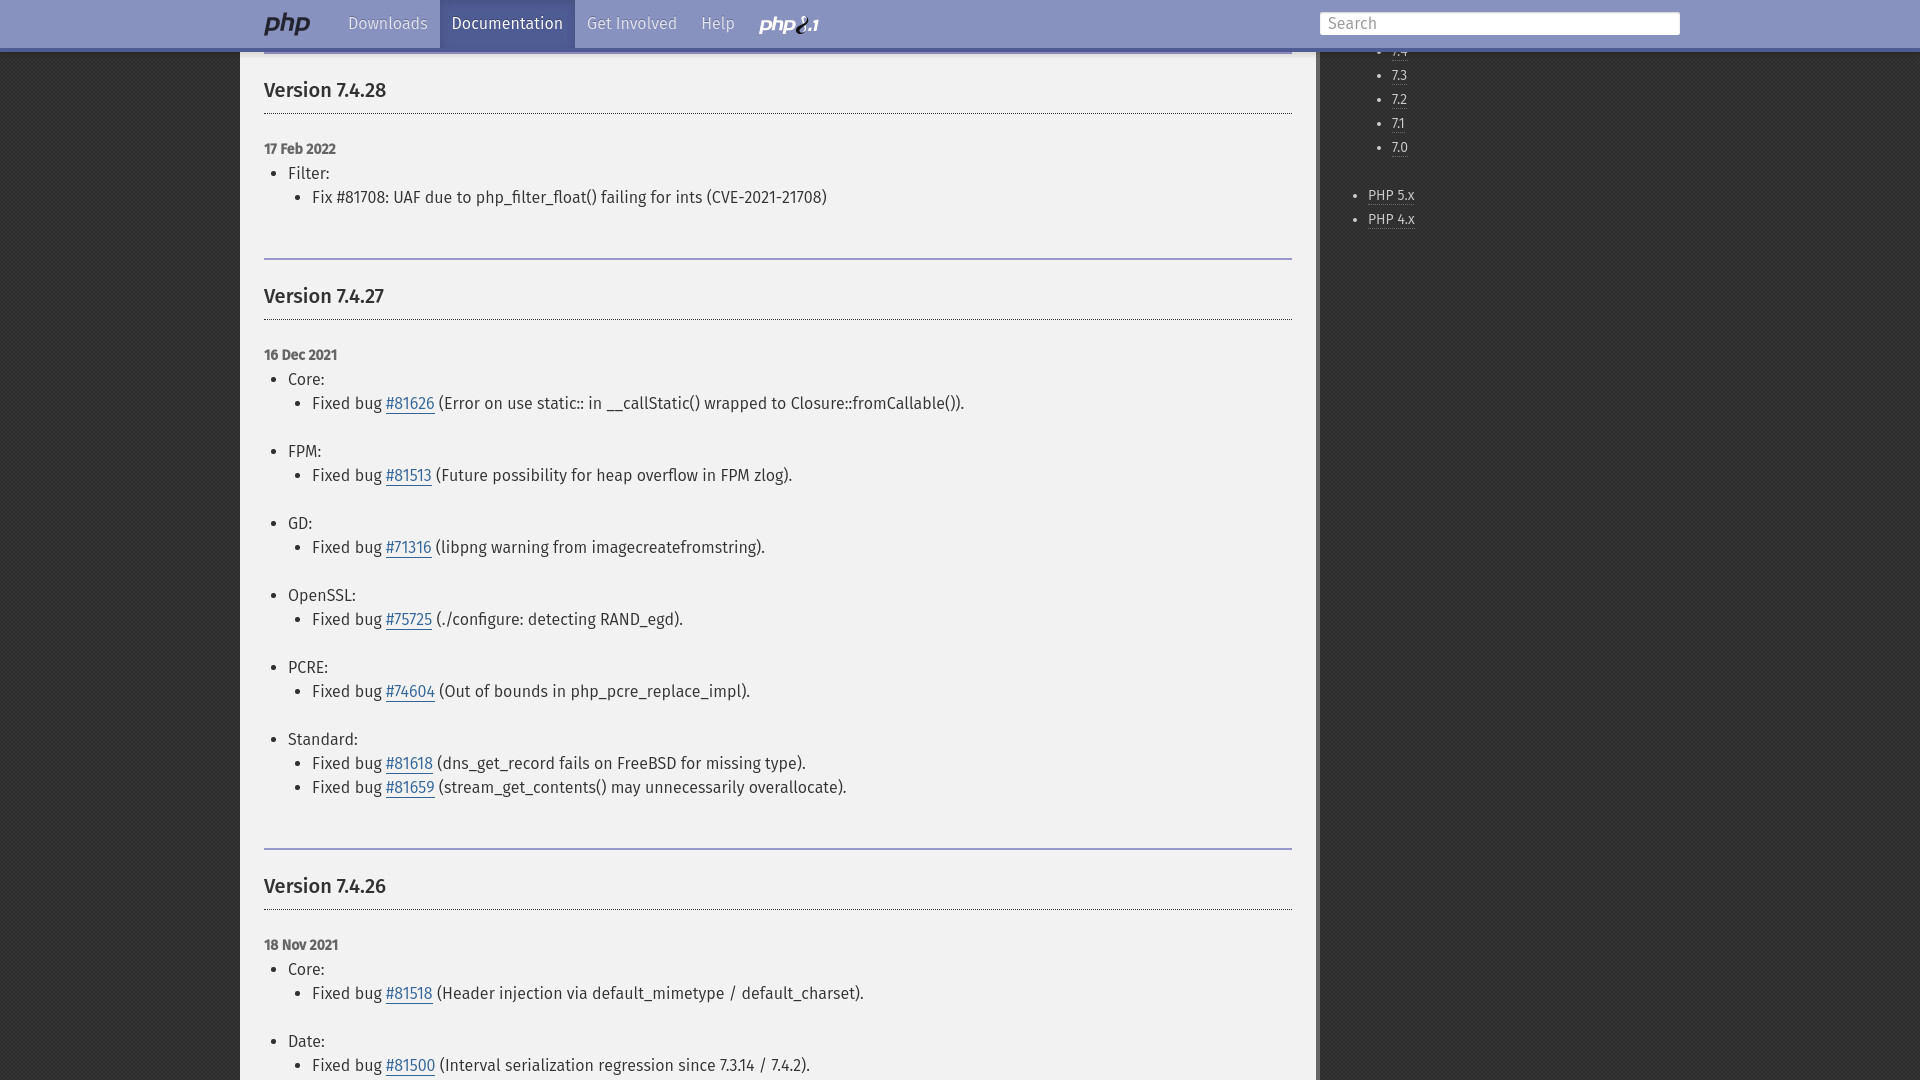Click the PCRE: section label
The height and width of the screenshot is (1080, 1920).
pos(308,668)
